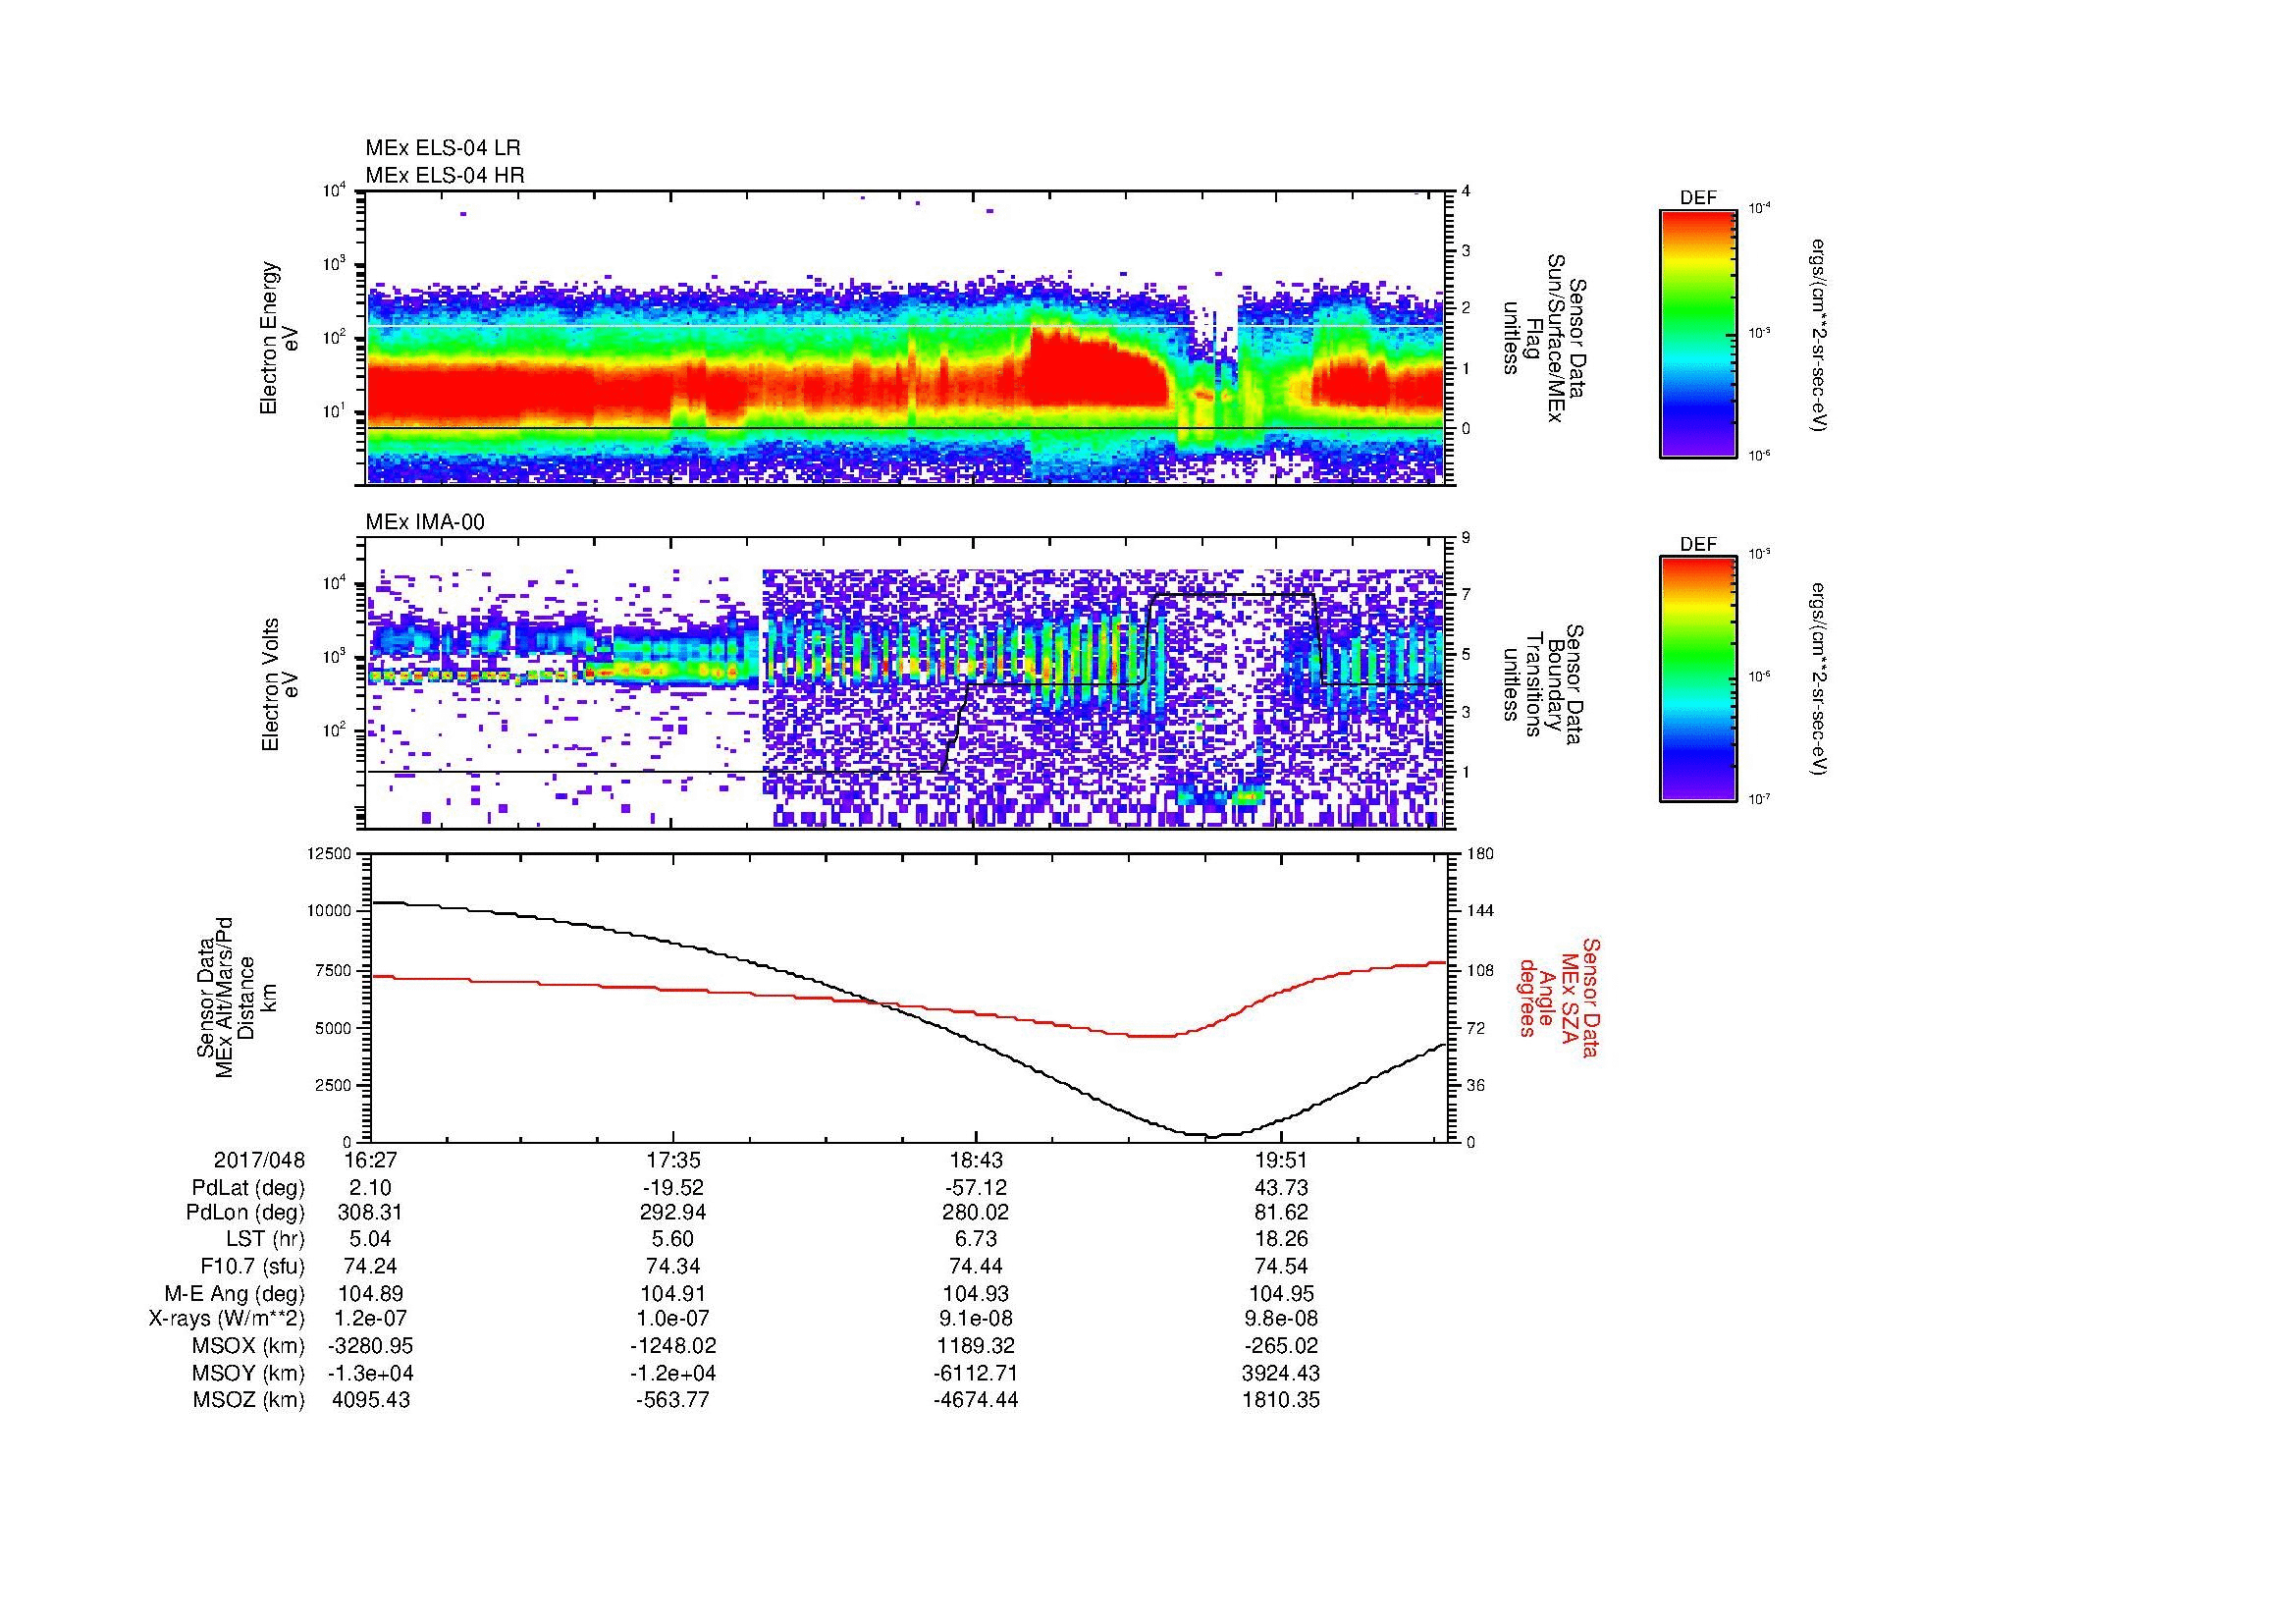2296x1623 pixels.
Task: Click the 144 SZA axis tick label
Action: tap(1479, 911)
